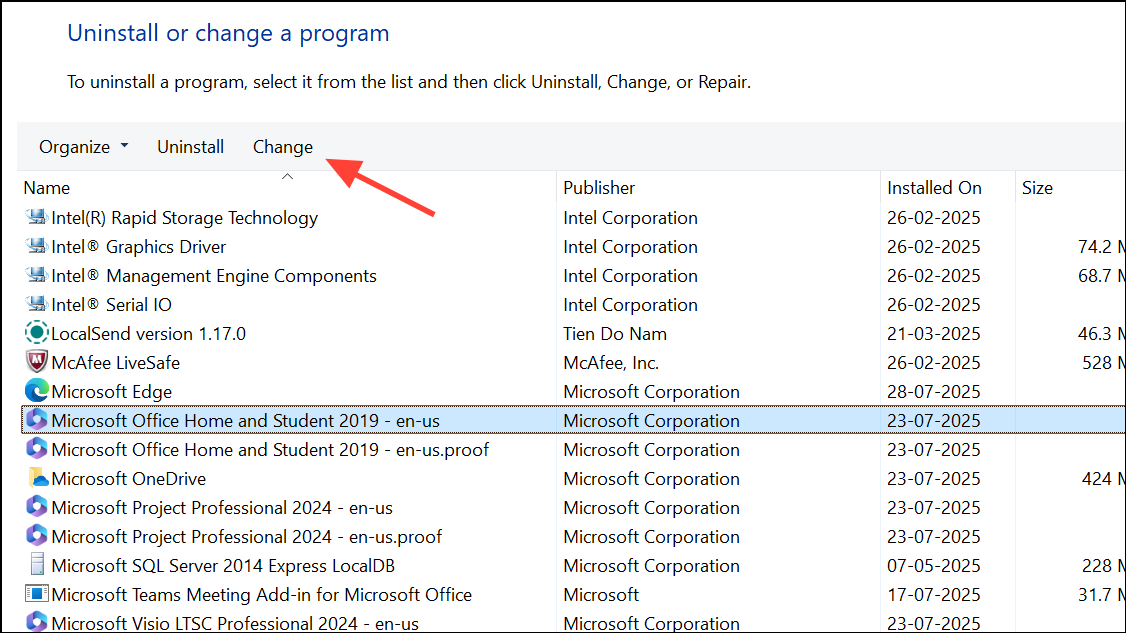
Task: Select Microsoft Project Professional 2024 - en-us
Action: 222,508
